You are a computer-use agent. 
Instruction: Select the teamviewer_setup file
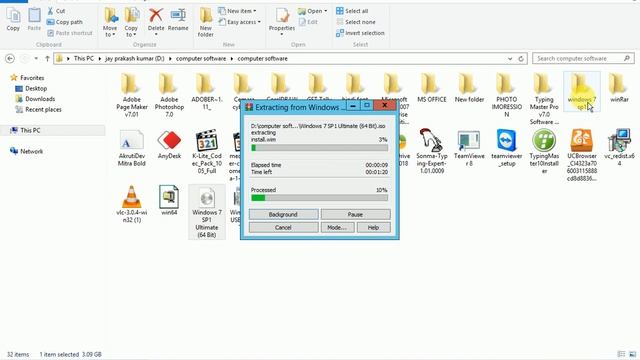(x=507, y=148)
